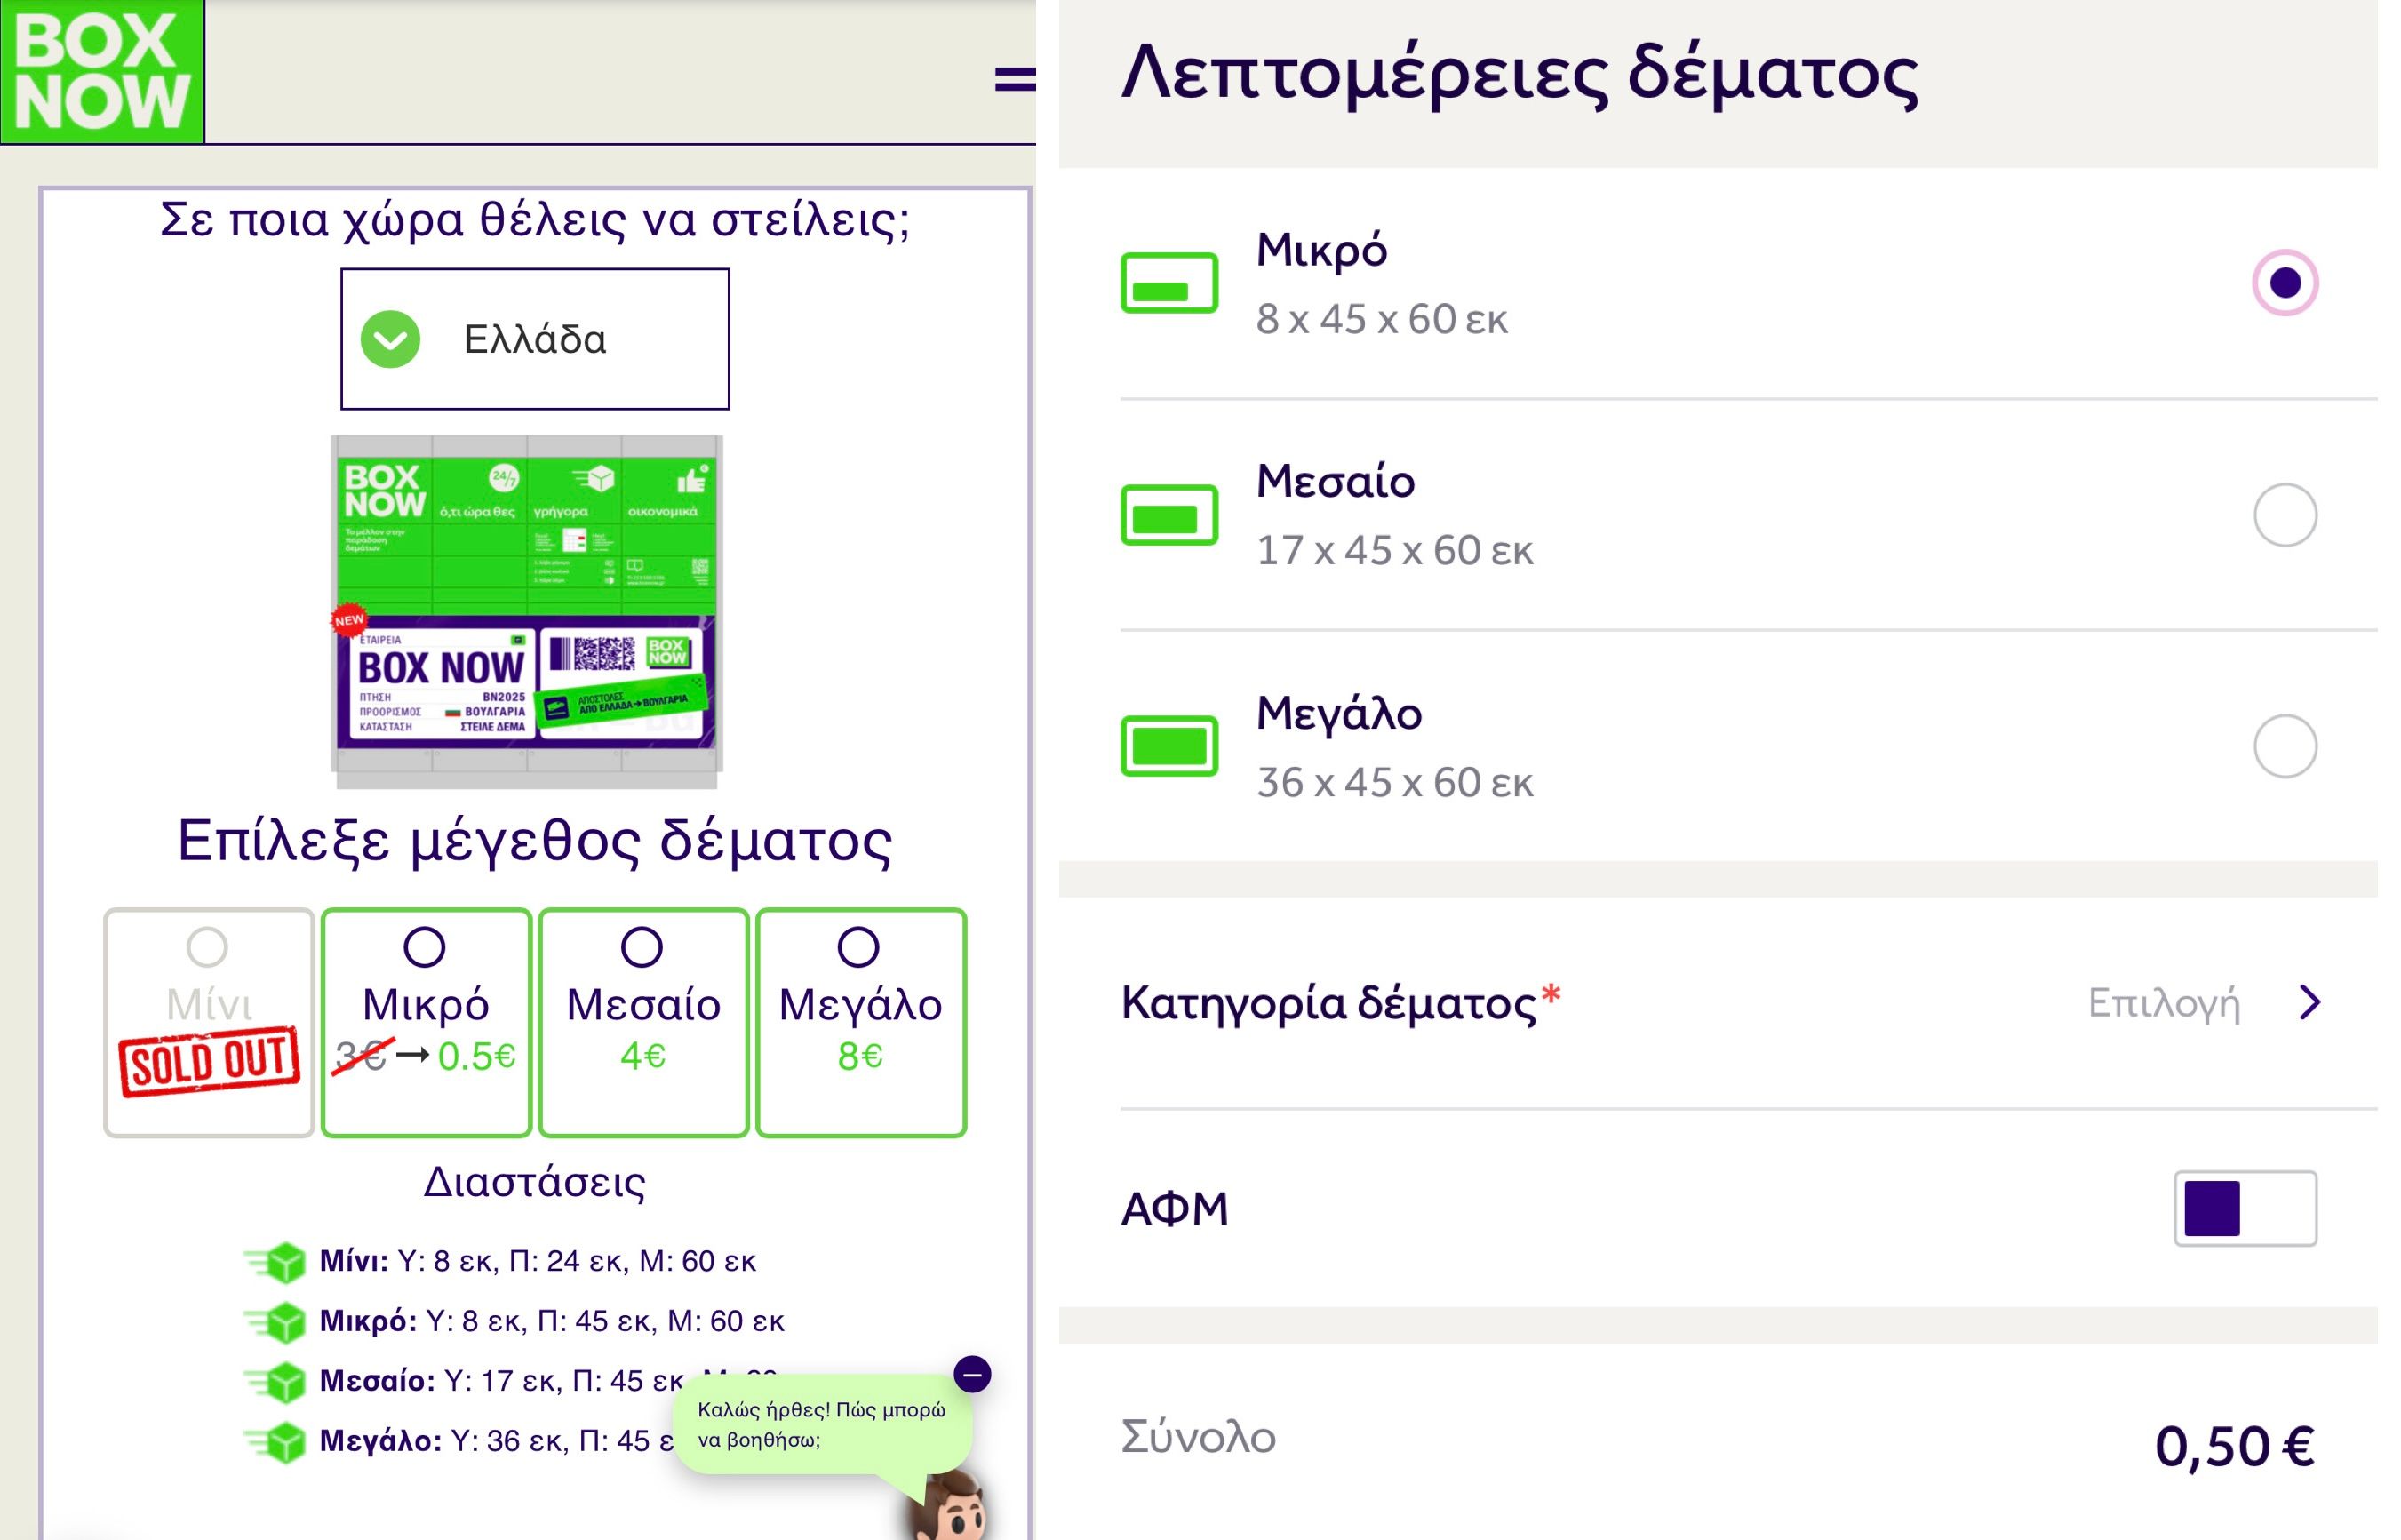Minimize the chat bubble with the minus button

[972, 1374]
